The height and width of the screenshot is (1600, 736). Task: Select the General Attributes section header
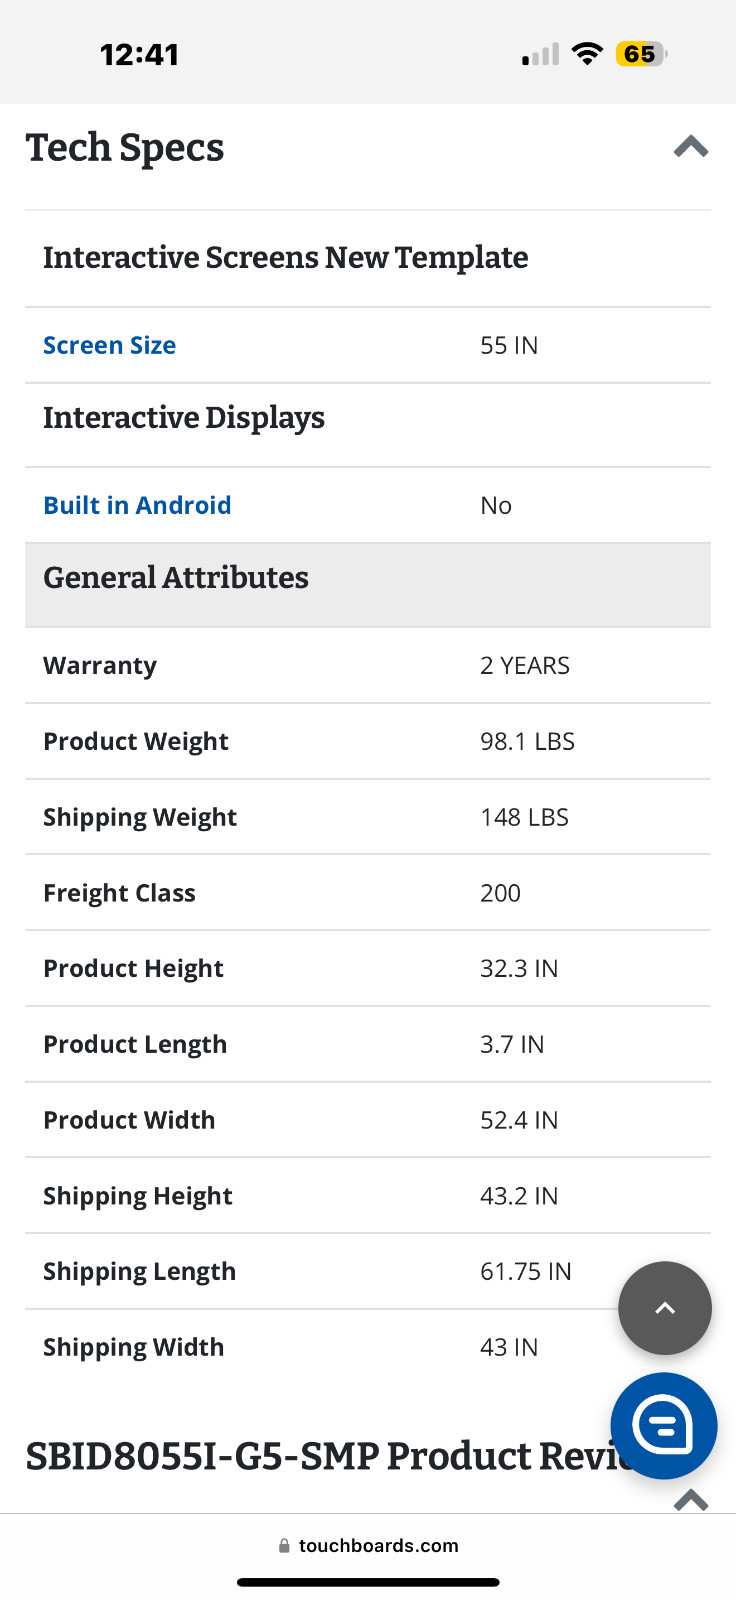176,578
